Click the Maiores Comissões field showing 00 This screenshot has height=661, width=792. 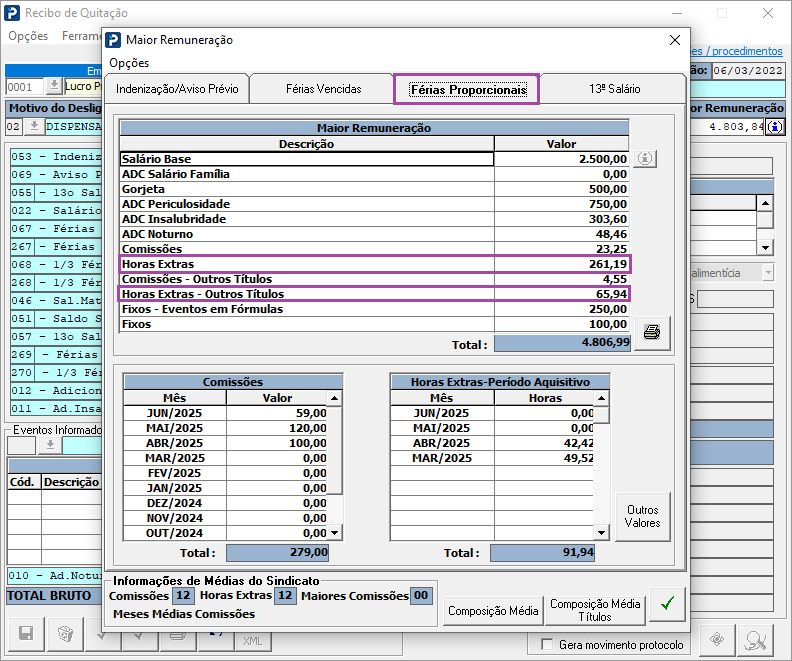(x=421, y=595)
